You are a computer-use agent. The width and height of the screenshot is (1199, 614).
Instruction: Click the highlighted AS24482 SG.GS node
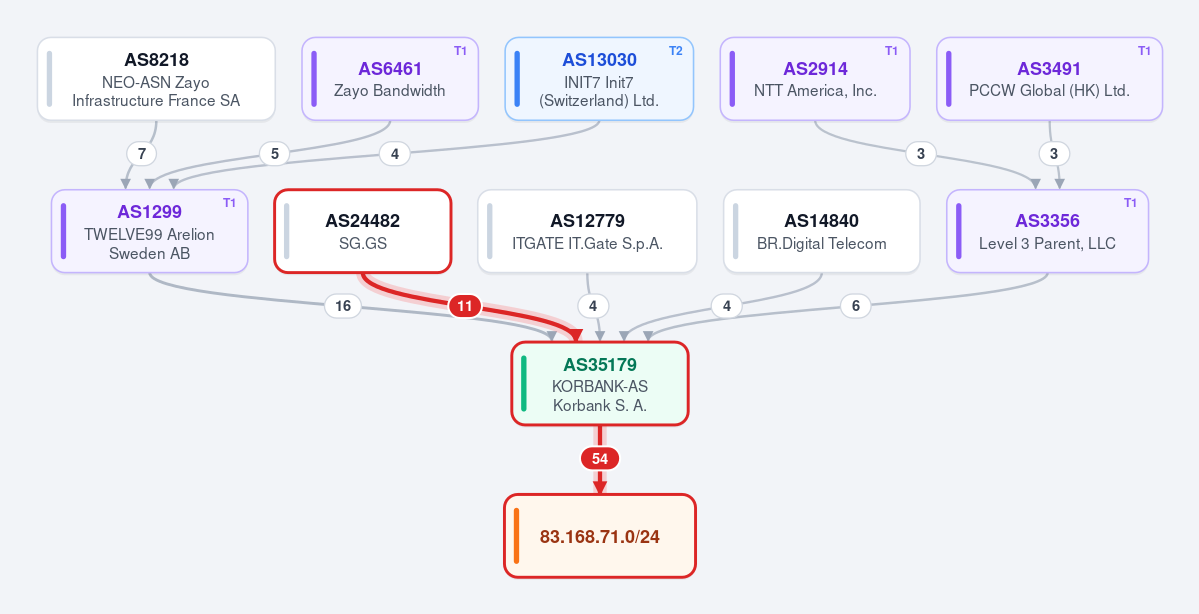pyautogui.click(x=362, y=231)
